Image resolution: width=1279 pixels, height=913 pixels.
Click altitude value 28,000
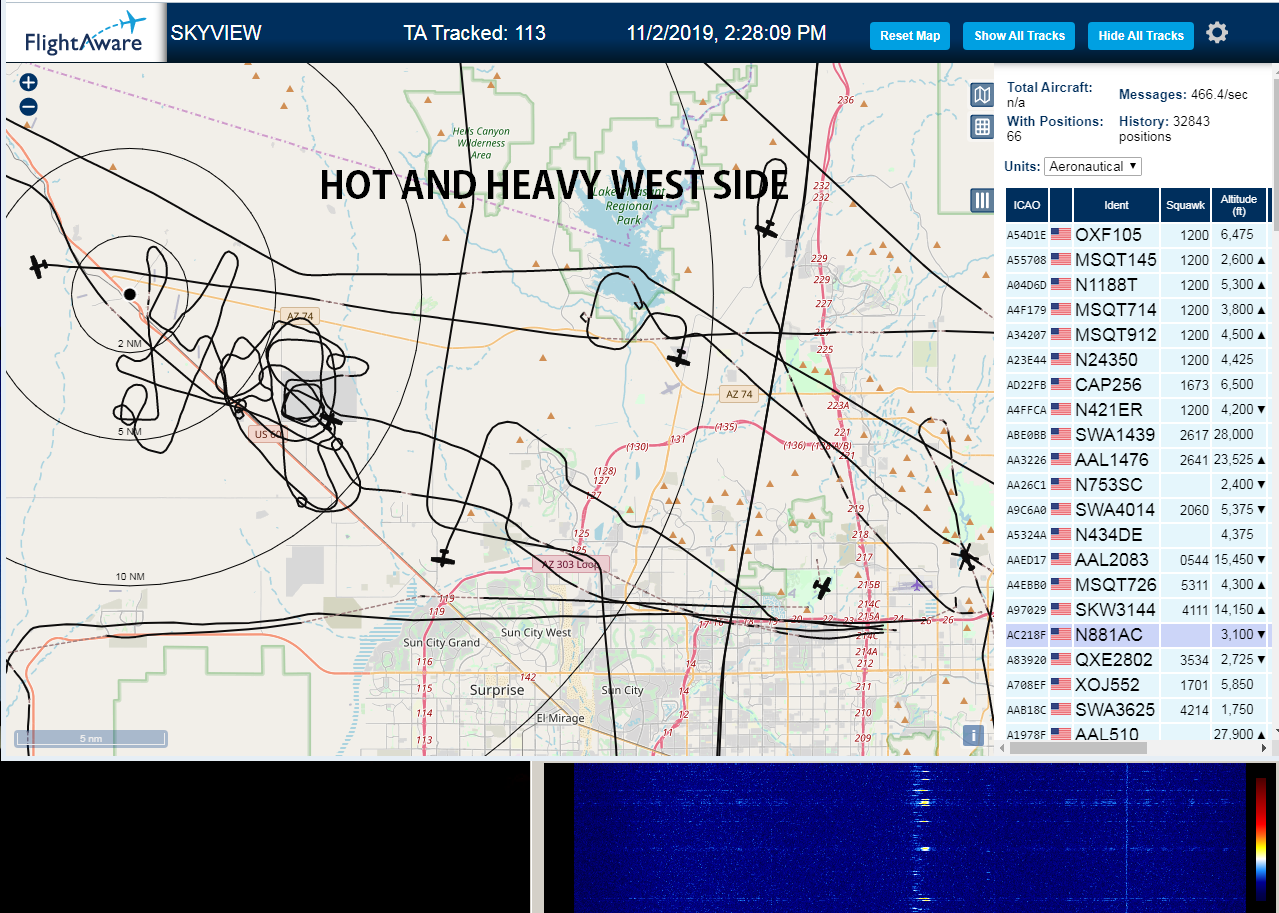coord(1233,435)
